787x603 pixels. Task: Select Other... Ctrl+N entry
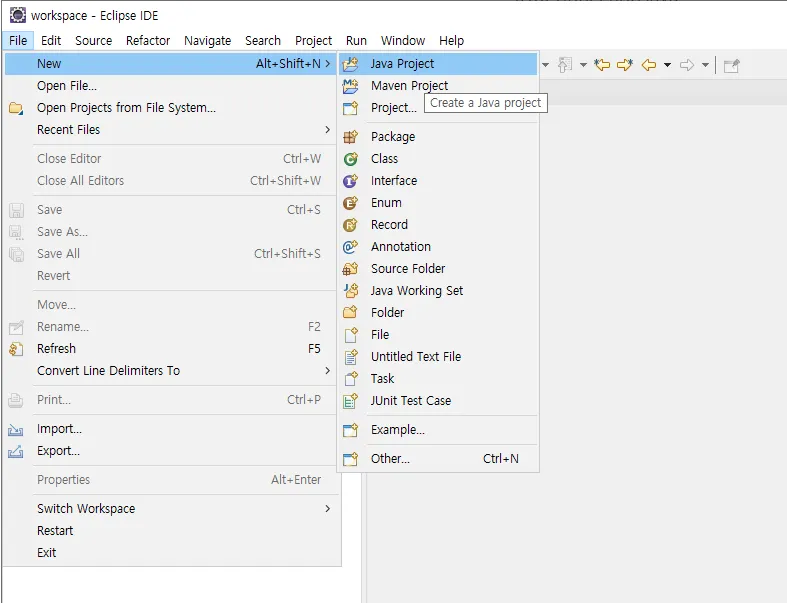click(438, 459)
